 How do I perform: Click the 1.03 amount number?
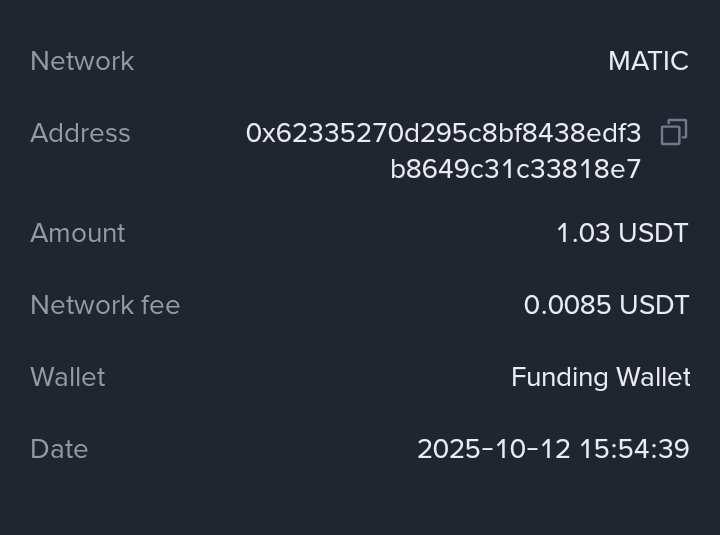tap(582, 233)
